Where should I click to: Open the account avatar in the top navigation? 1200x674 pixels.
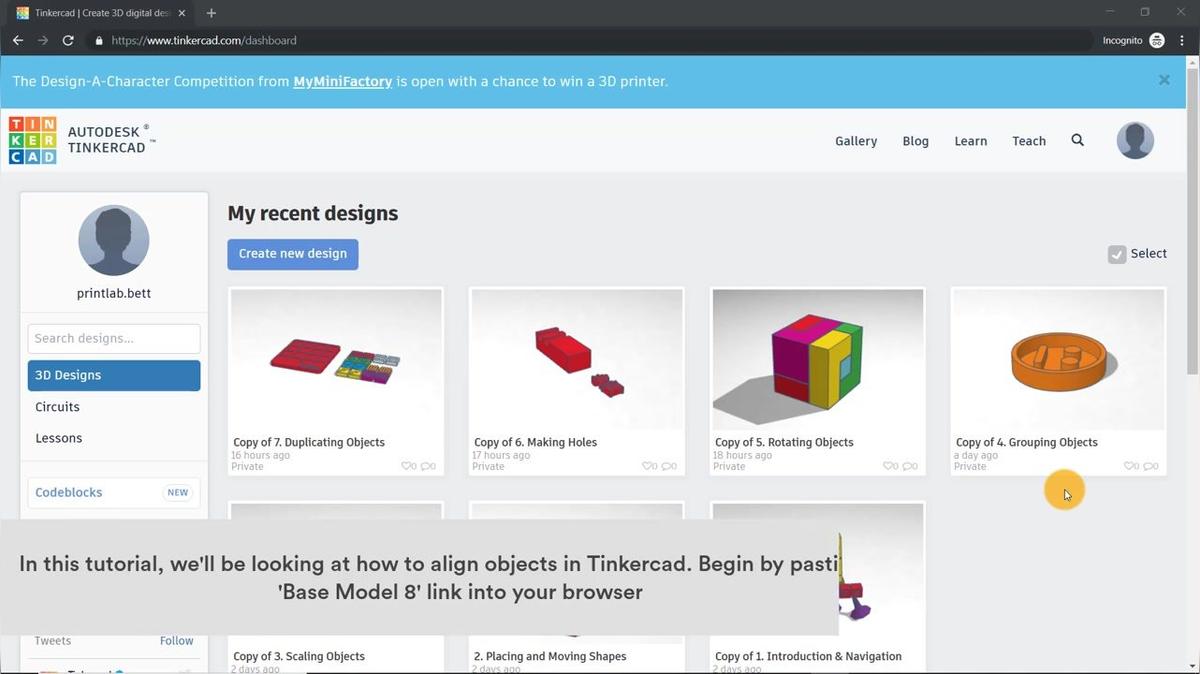point(1135,141)
